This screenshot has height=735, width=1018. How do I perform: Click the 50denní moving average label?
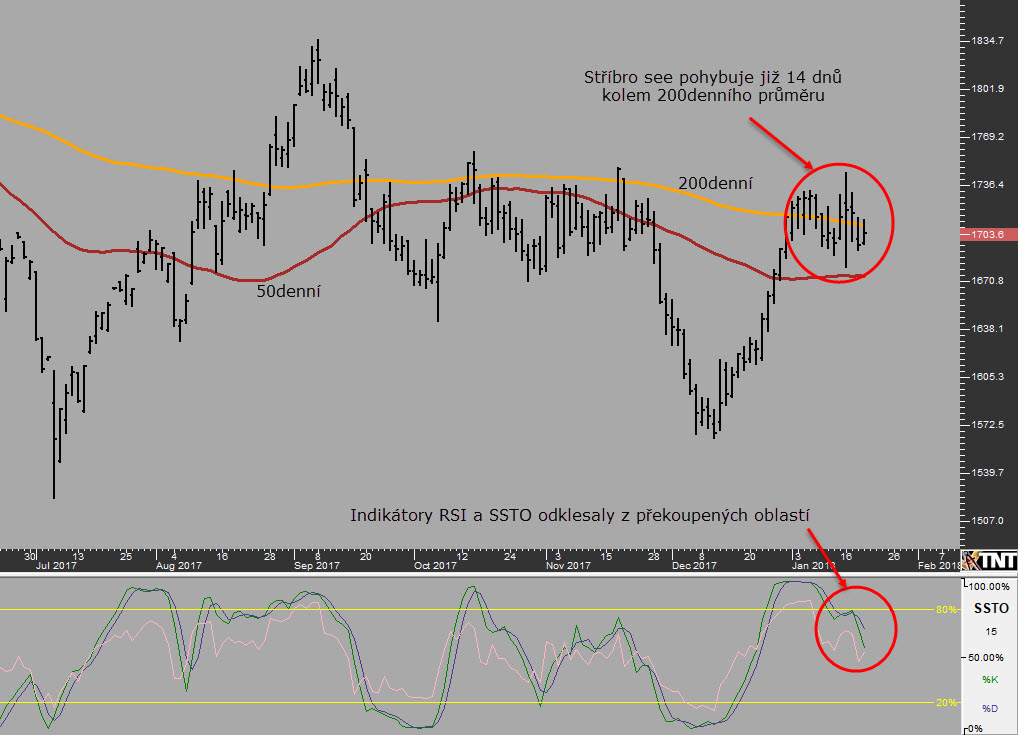(x=288, y=292)
